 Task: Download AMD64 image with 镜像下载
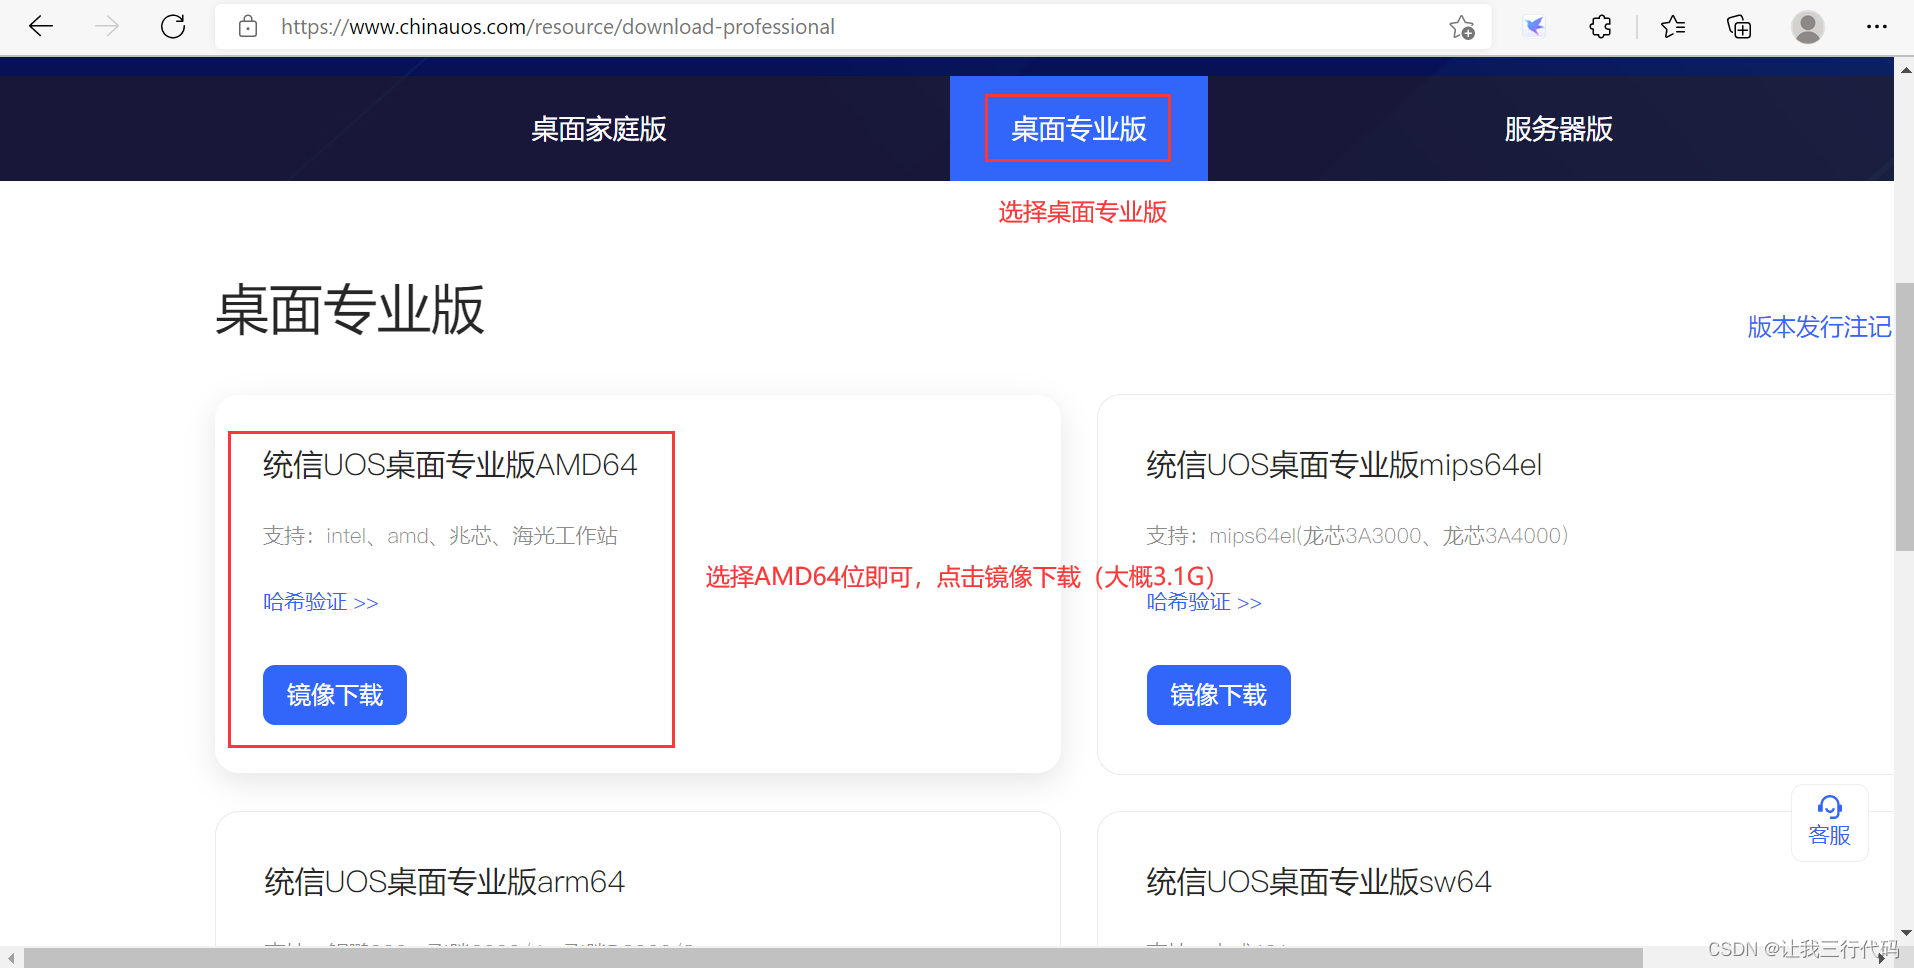pos(335,695)
